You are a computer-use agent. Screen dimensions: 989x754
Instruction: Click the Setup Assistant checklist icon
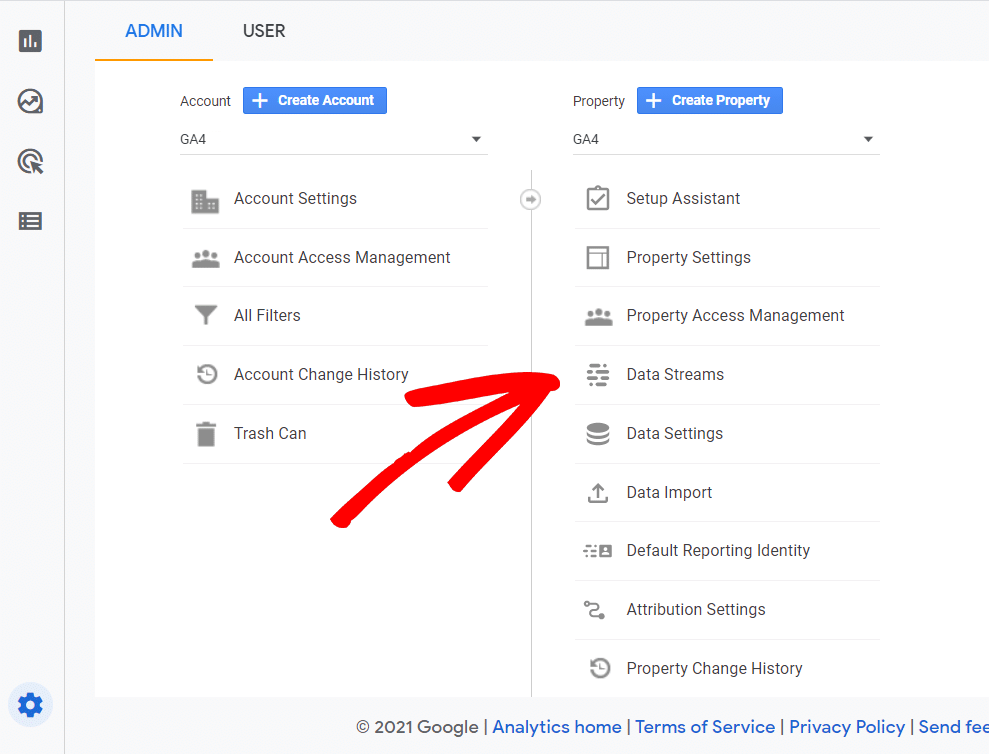point(598,199)
